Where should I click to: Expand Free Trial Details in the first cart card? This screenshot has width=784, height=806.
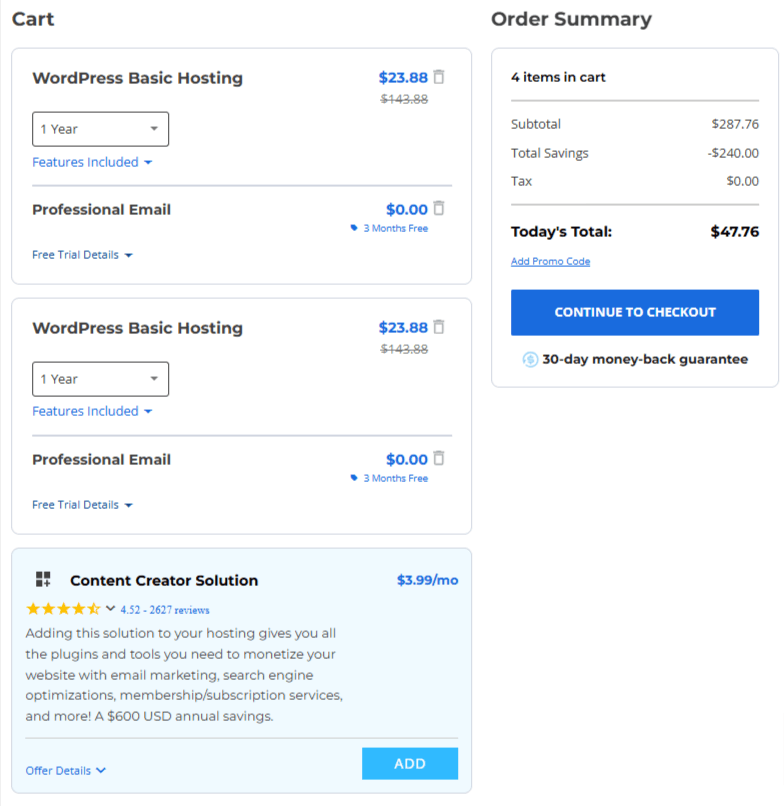[82, 255]
